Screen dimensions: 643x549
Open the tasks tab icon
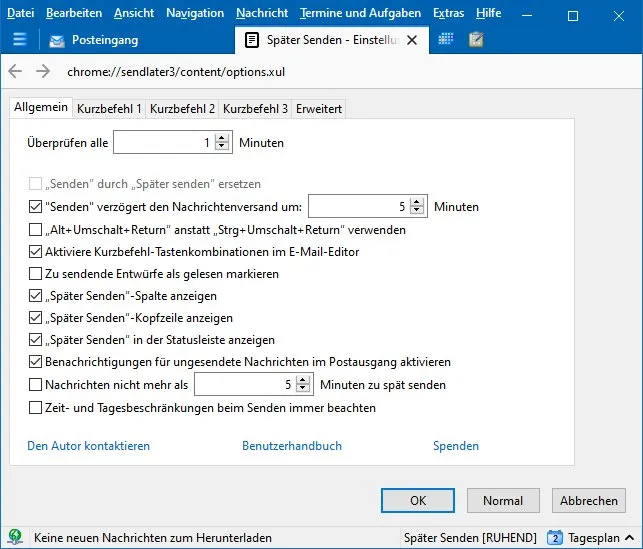tap(476, 39)
